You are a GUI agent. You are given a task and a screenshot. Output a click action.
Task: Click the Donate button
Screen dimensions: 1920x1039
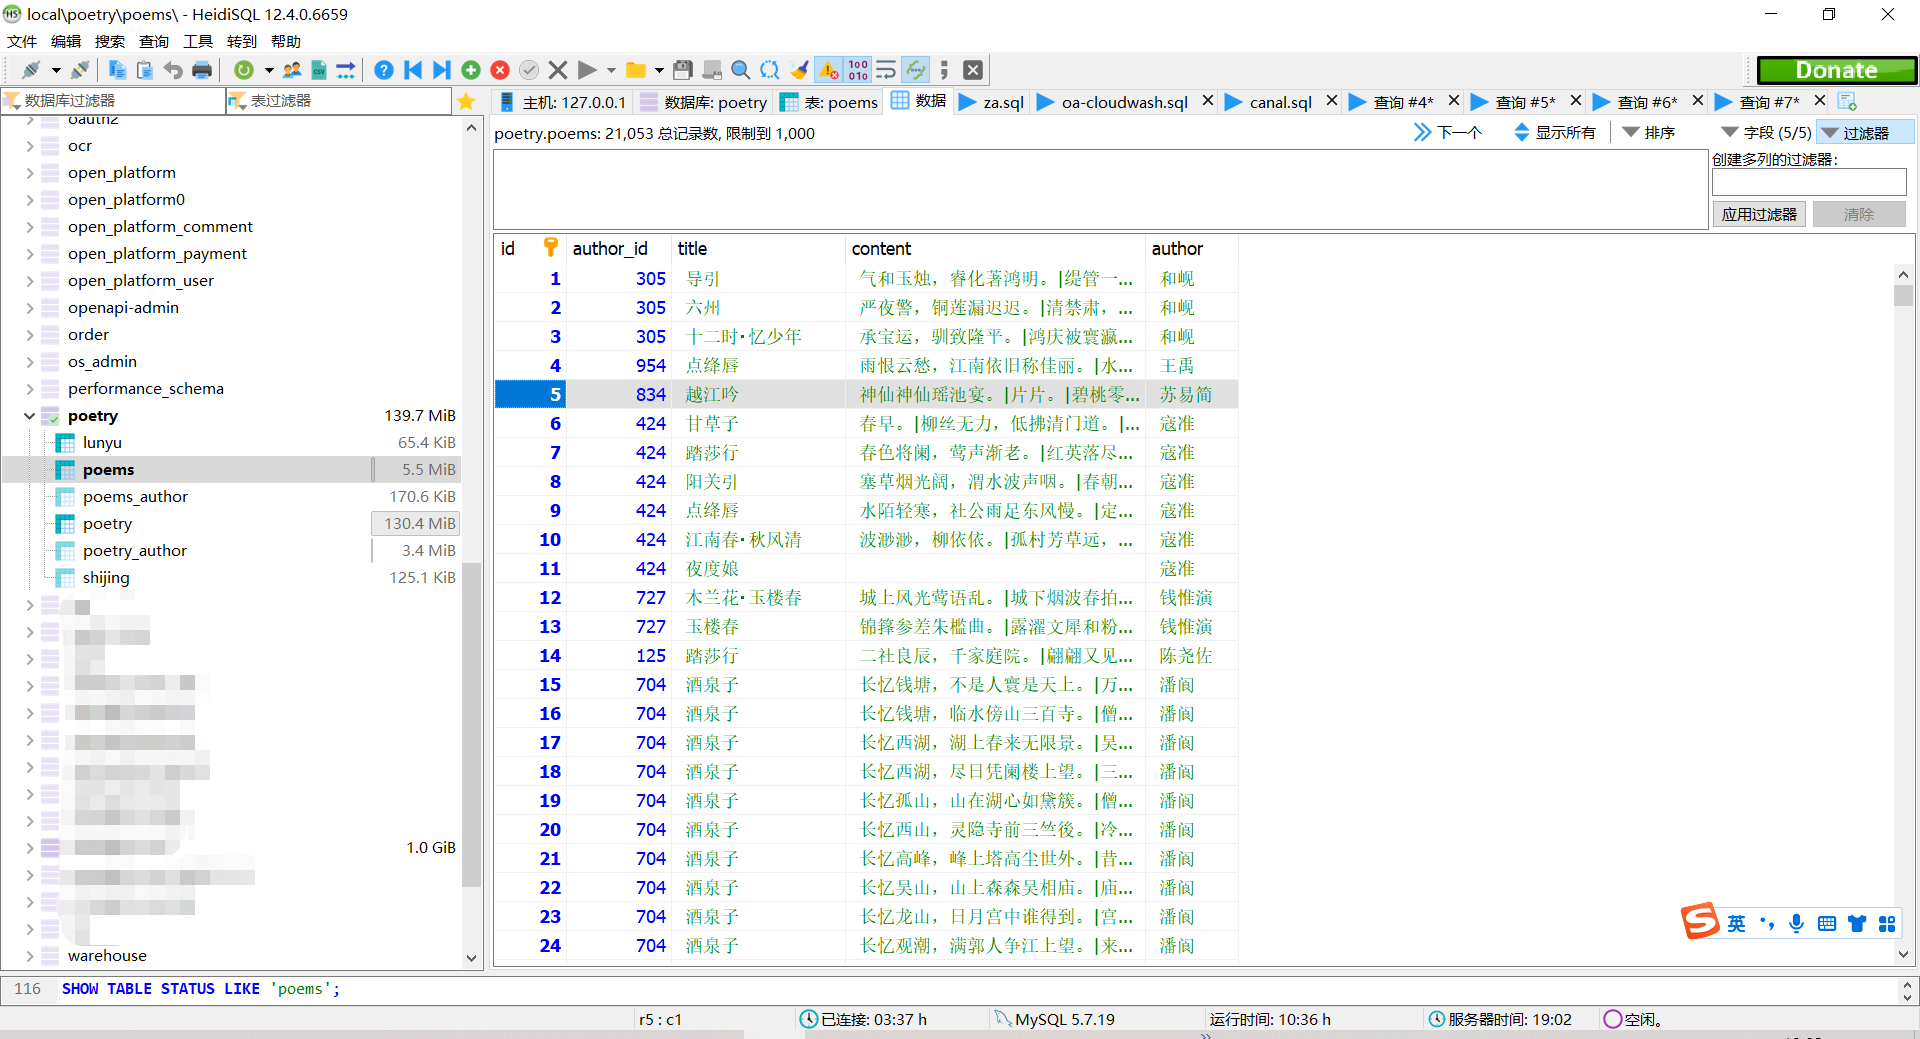pyautogui.click(x=1837, y=70)
